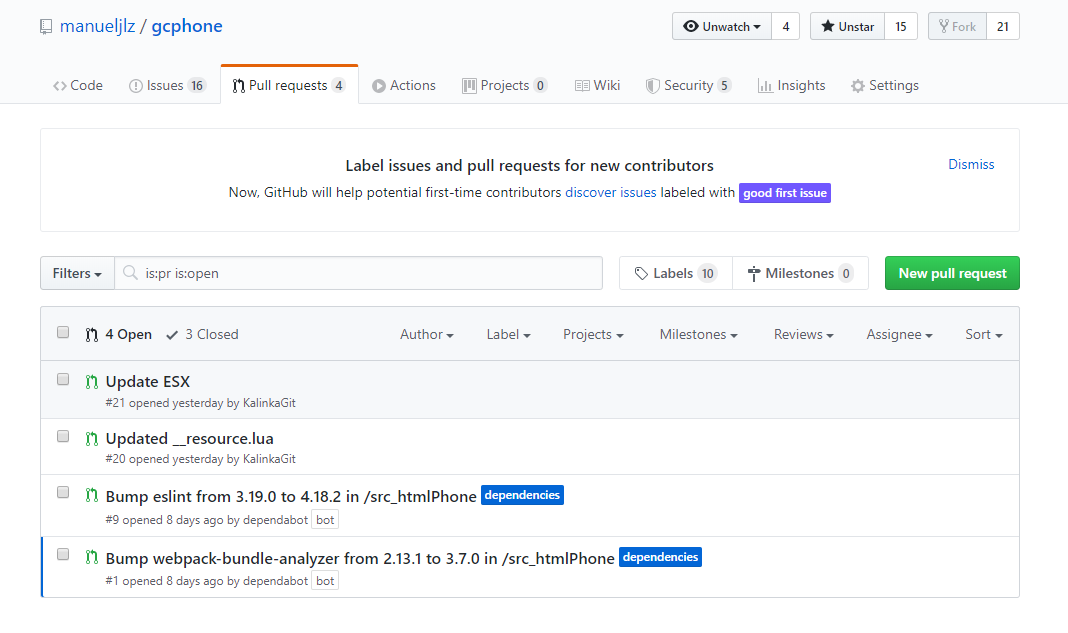1068x633 pixels.
Task: Open the manueljlz profile link
Action: tap(97, 26)
